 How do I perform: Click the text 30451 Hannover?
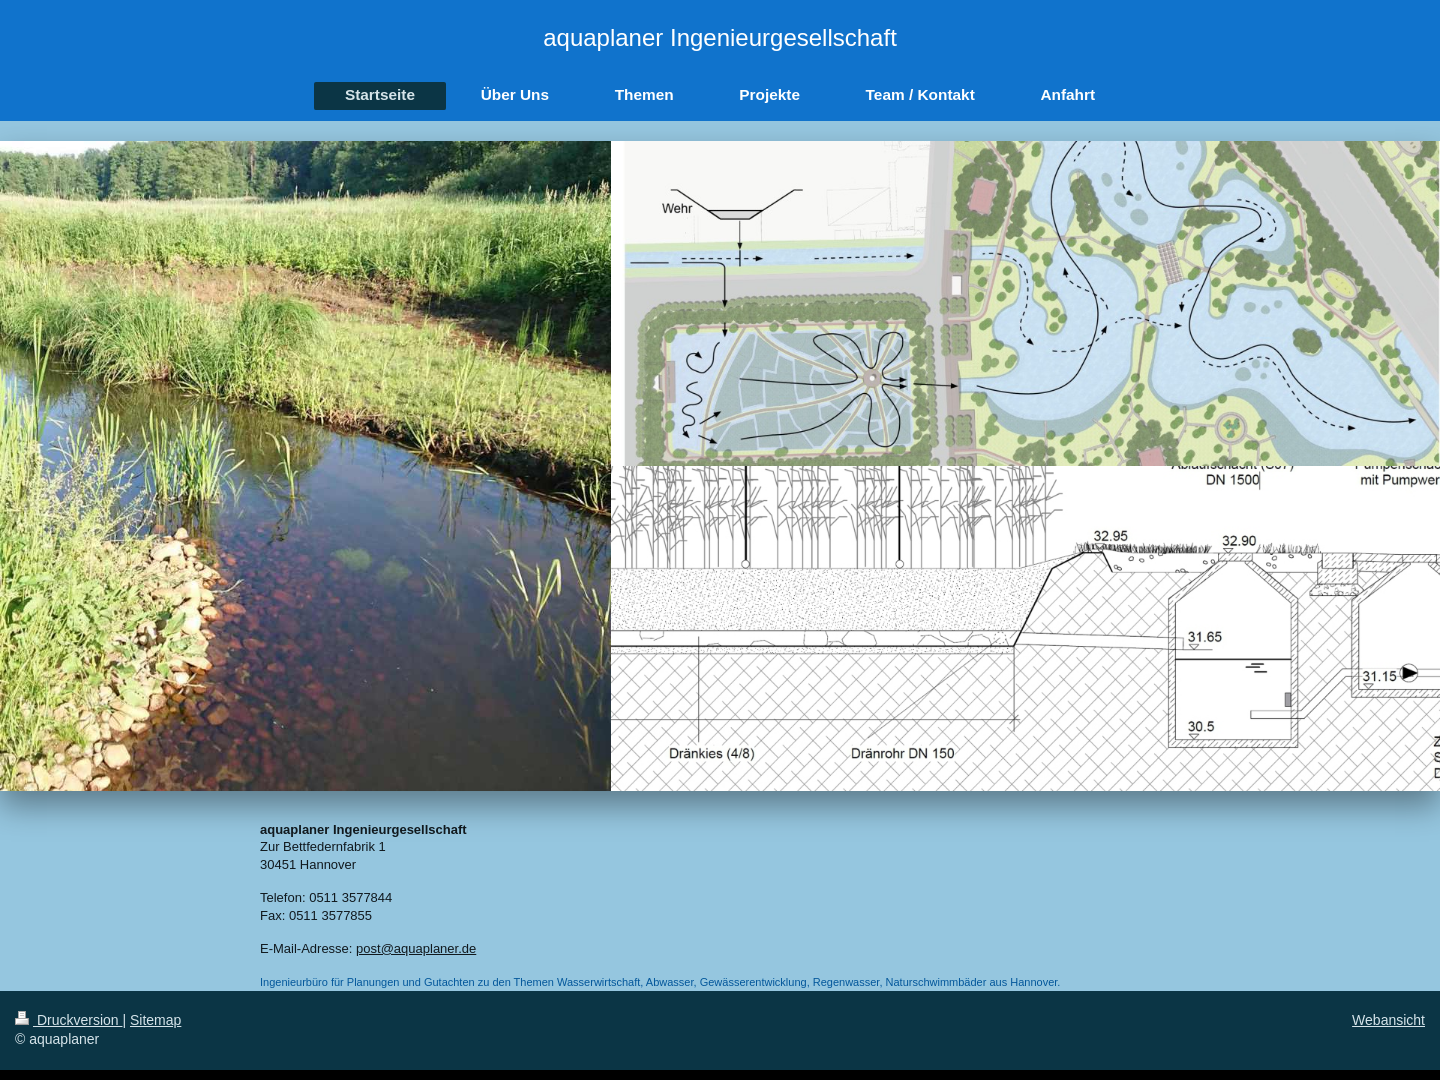tap(308, 865)
